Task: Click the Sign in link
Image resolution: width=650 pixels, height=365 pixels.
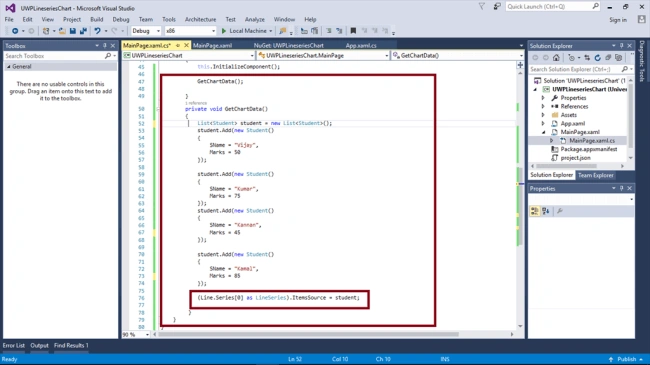Action: (x=618, y=20)
